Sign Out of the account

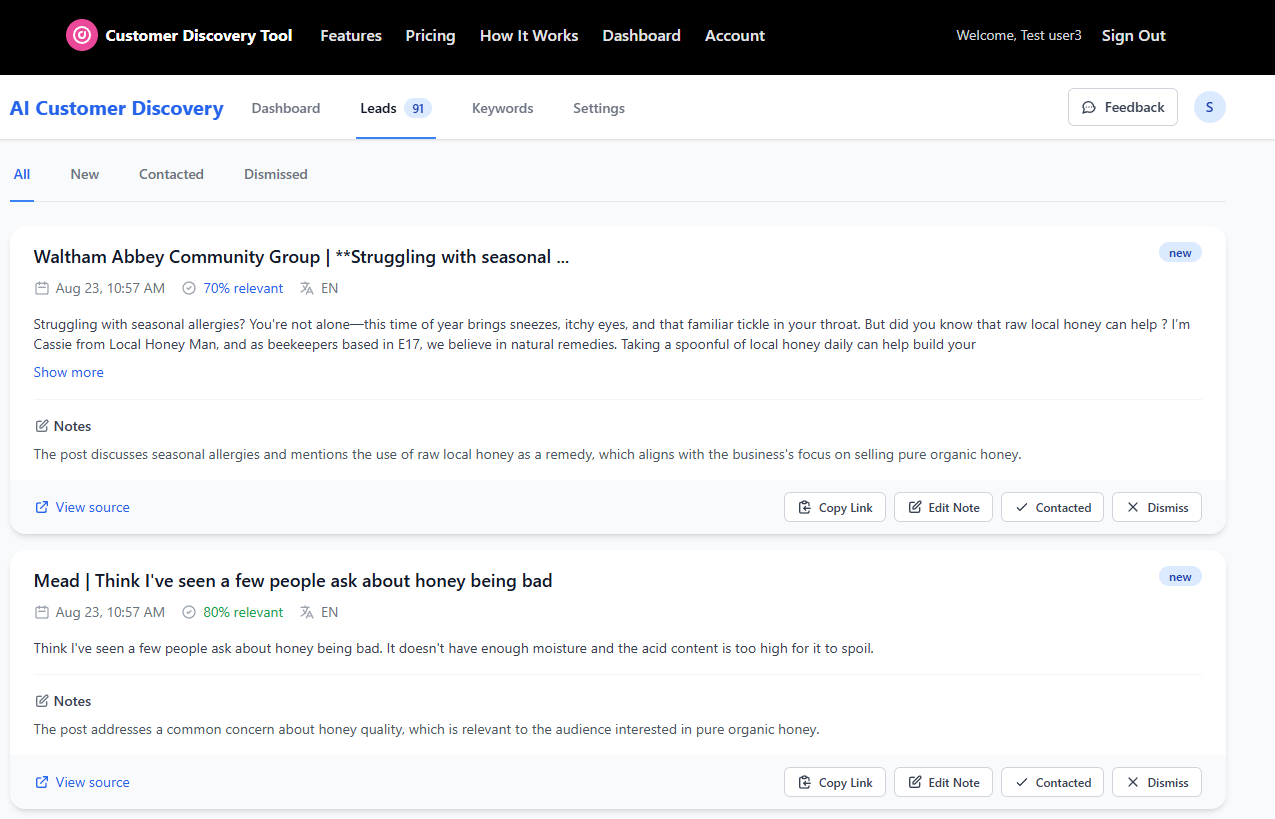click(1133, 36)
